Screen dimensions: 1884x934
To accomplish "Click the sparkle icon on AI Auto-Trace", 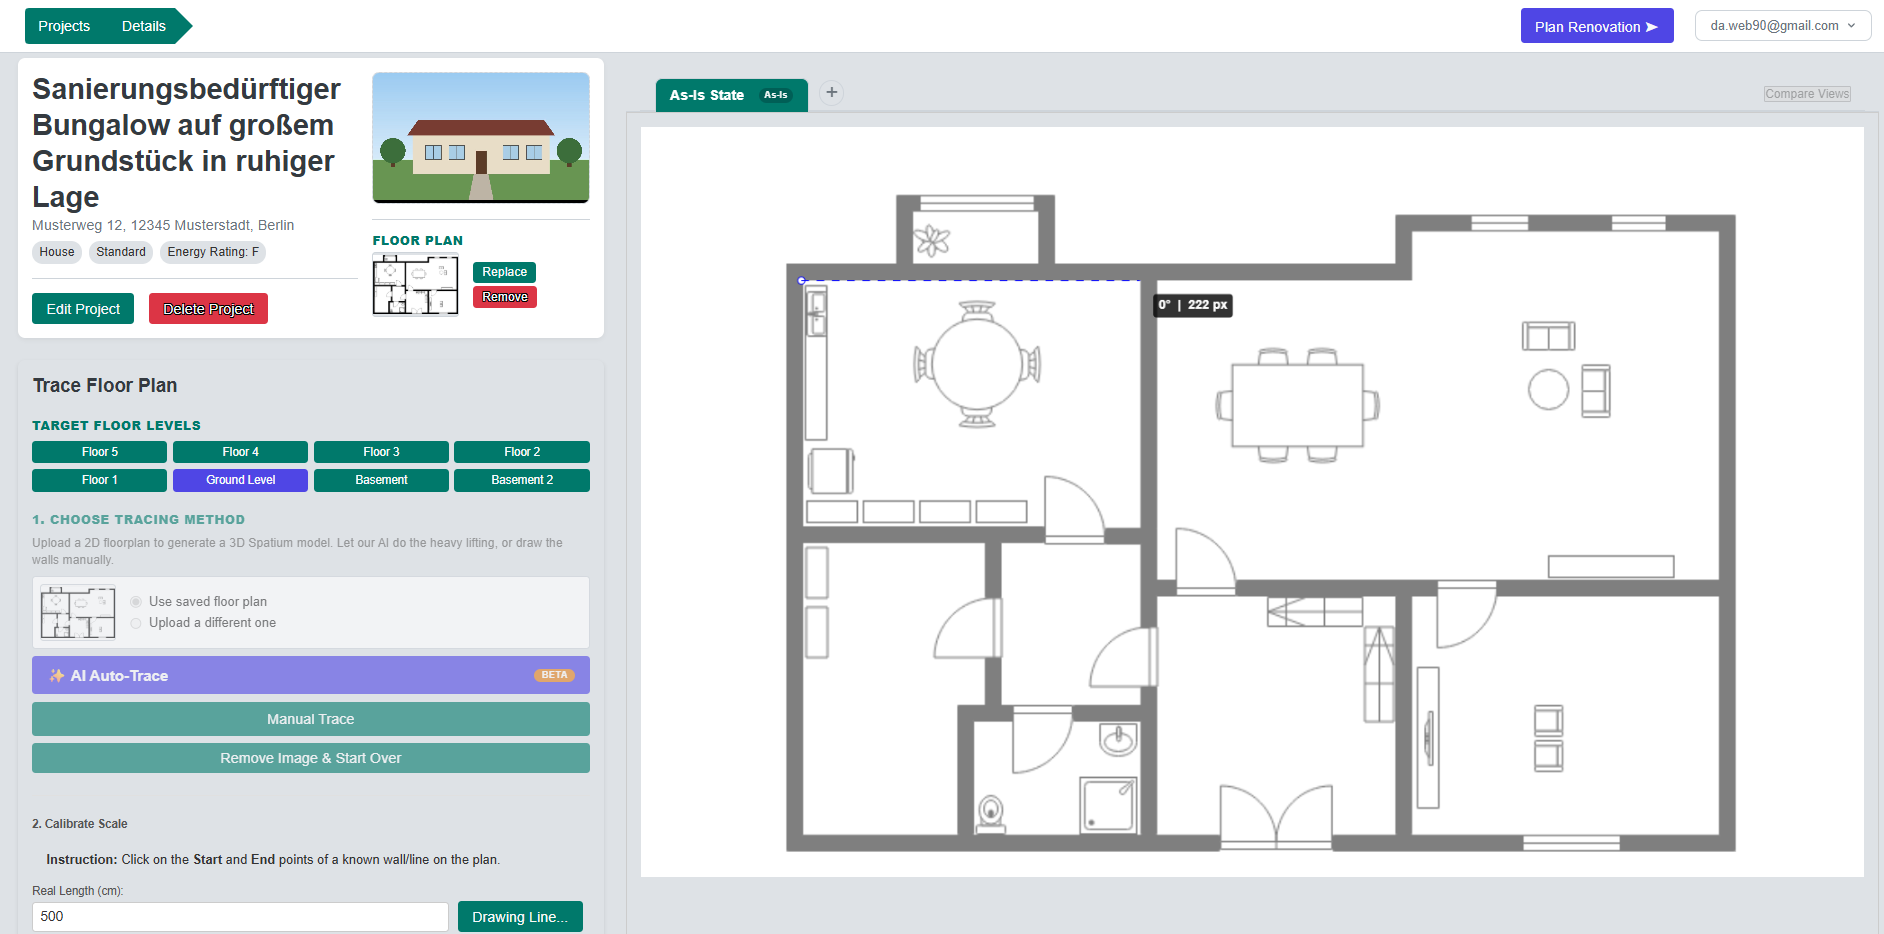I will click(x=57, y=676).
